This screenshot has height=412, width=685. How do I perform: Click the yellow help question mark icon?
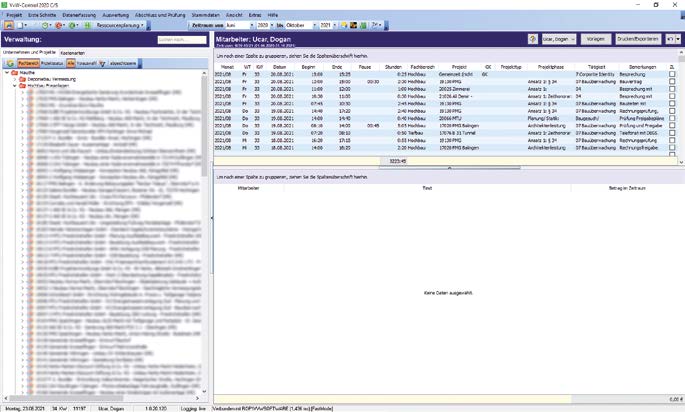[533, 39]
